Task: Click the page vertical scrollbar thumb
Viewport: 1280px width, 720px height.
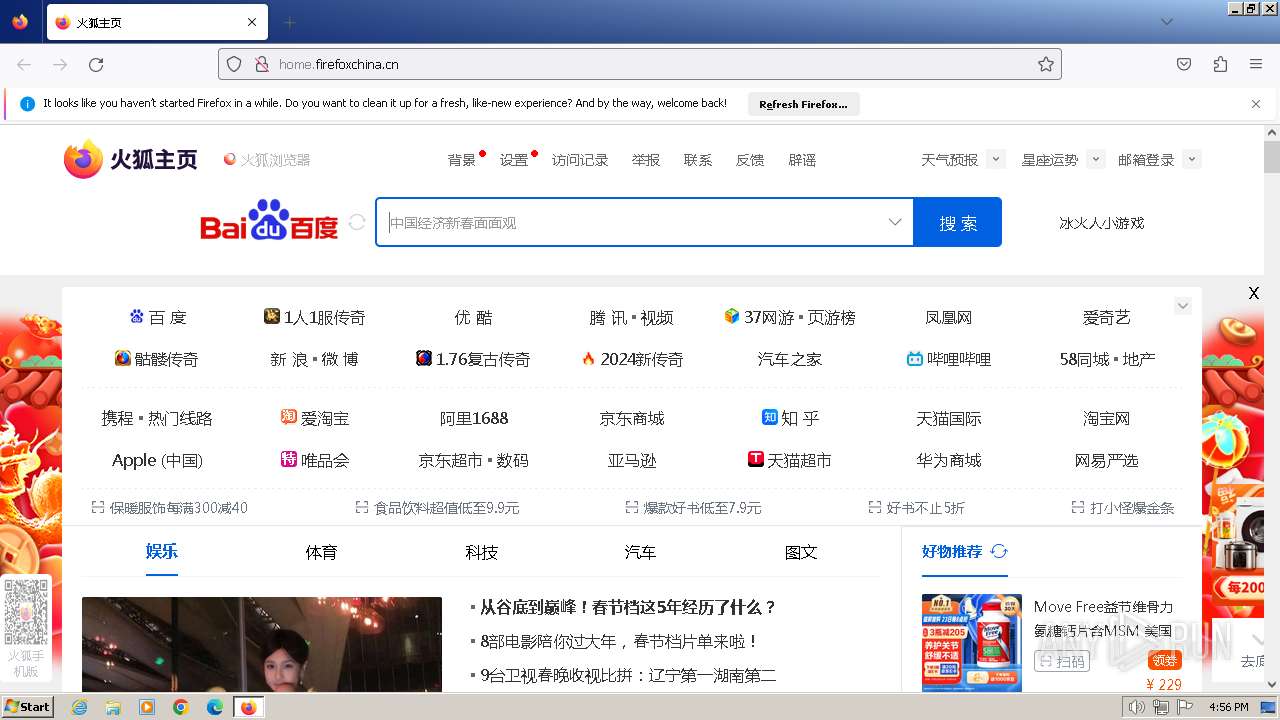Action: [1271, 157]
